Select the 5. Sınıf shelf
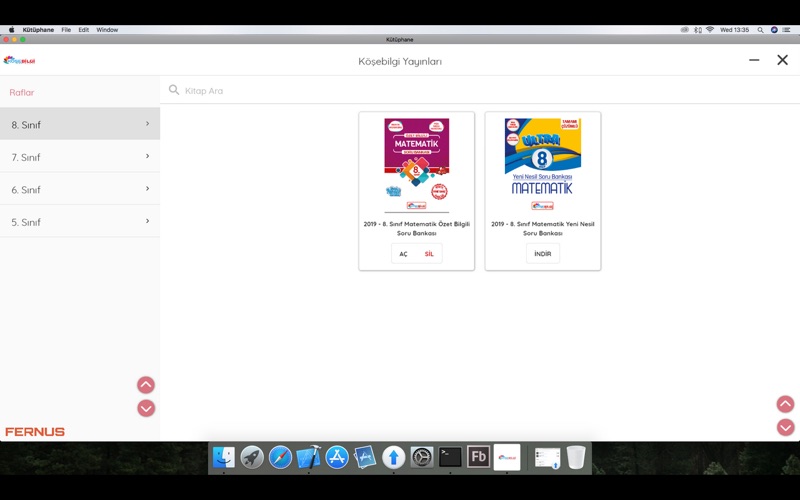Screen dimensions: 800x500 coord(80,221)
